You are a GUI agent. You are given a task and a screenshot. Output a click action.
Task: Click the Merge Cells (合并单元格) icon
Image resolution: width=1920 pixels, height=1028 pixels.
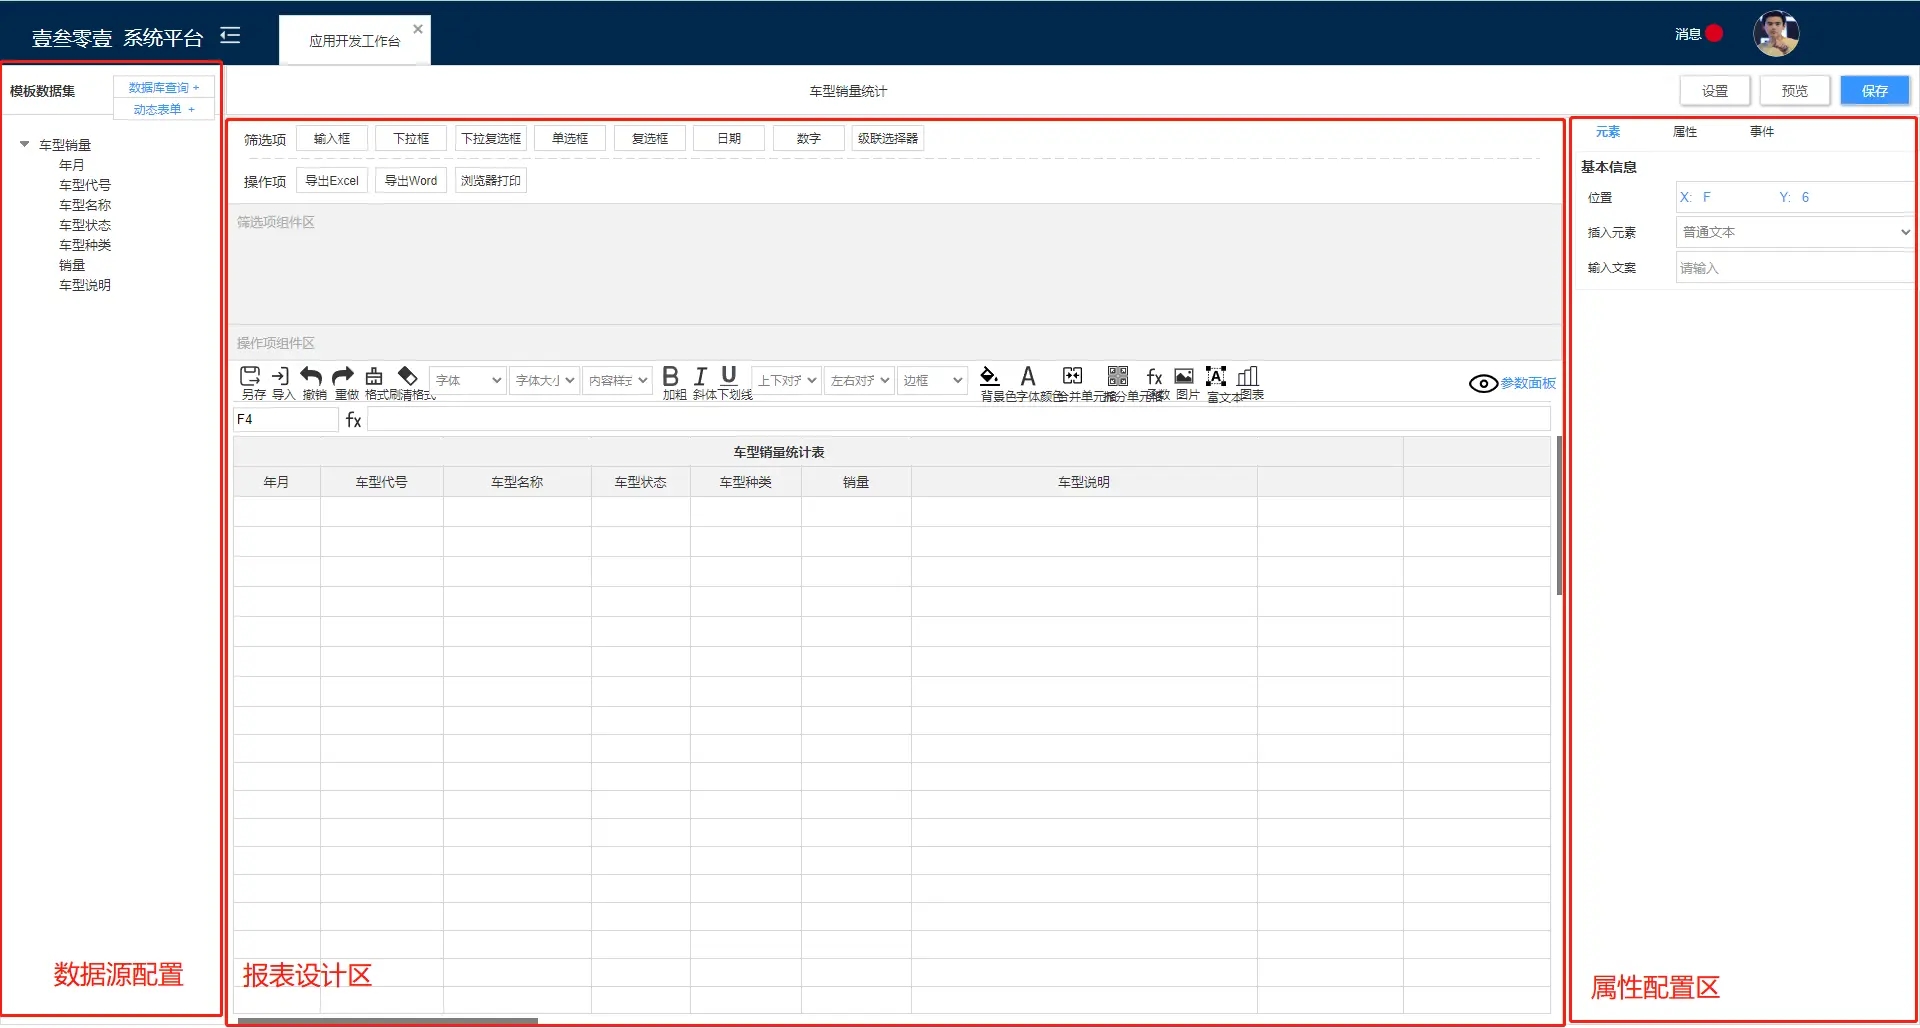pos(1072,376)
